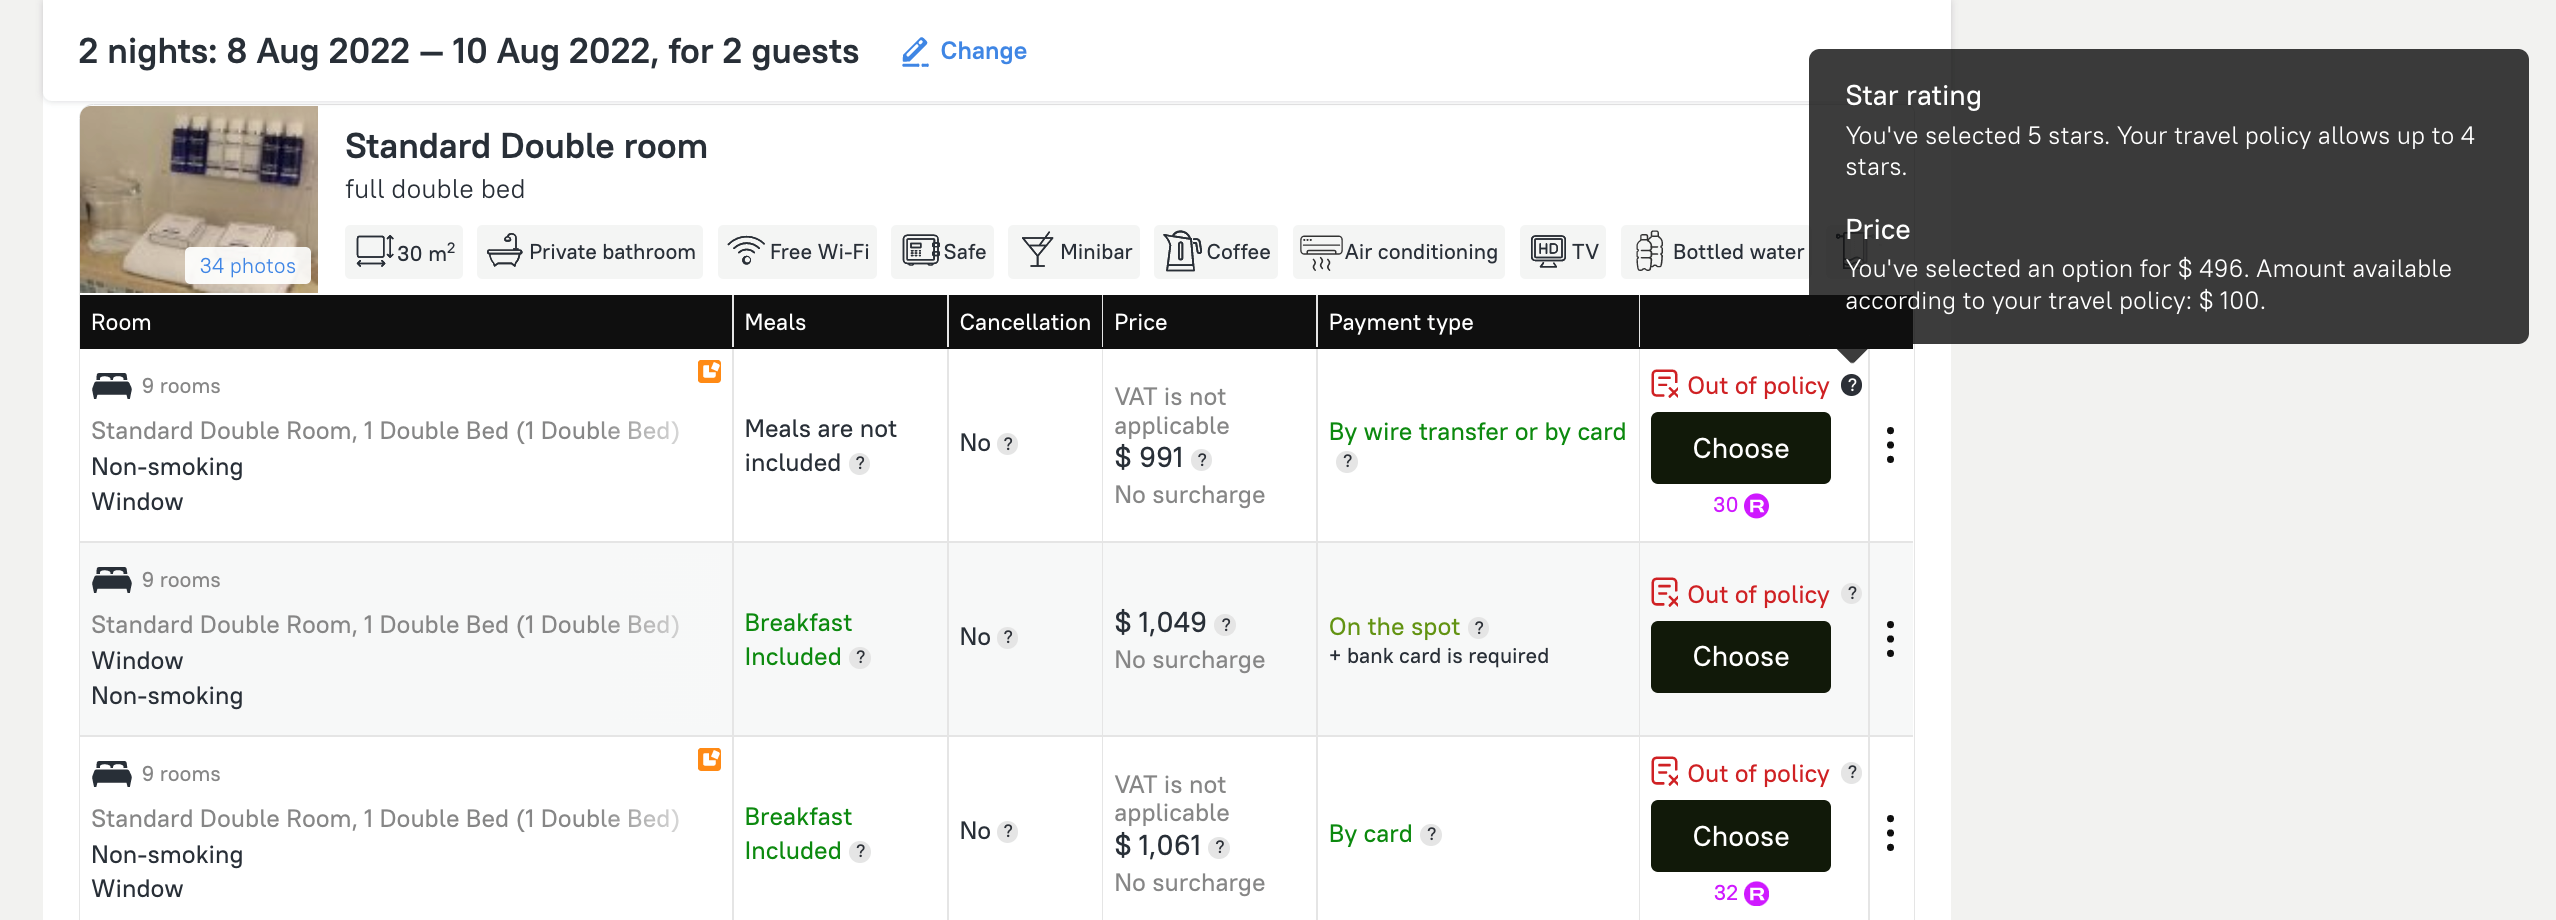Click help icon next to $ 1,049 price
Viewport: 2556px width, 920px height.
pyautogui.click(x=1226, y=625)
